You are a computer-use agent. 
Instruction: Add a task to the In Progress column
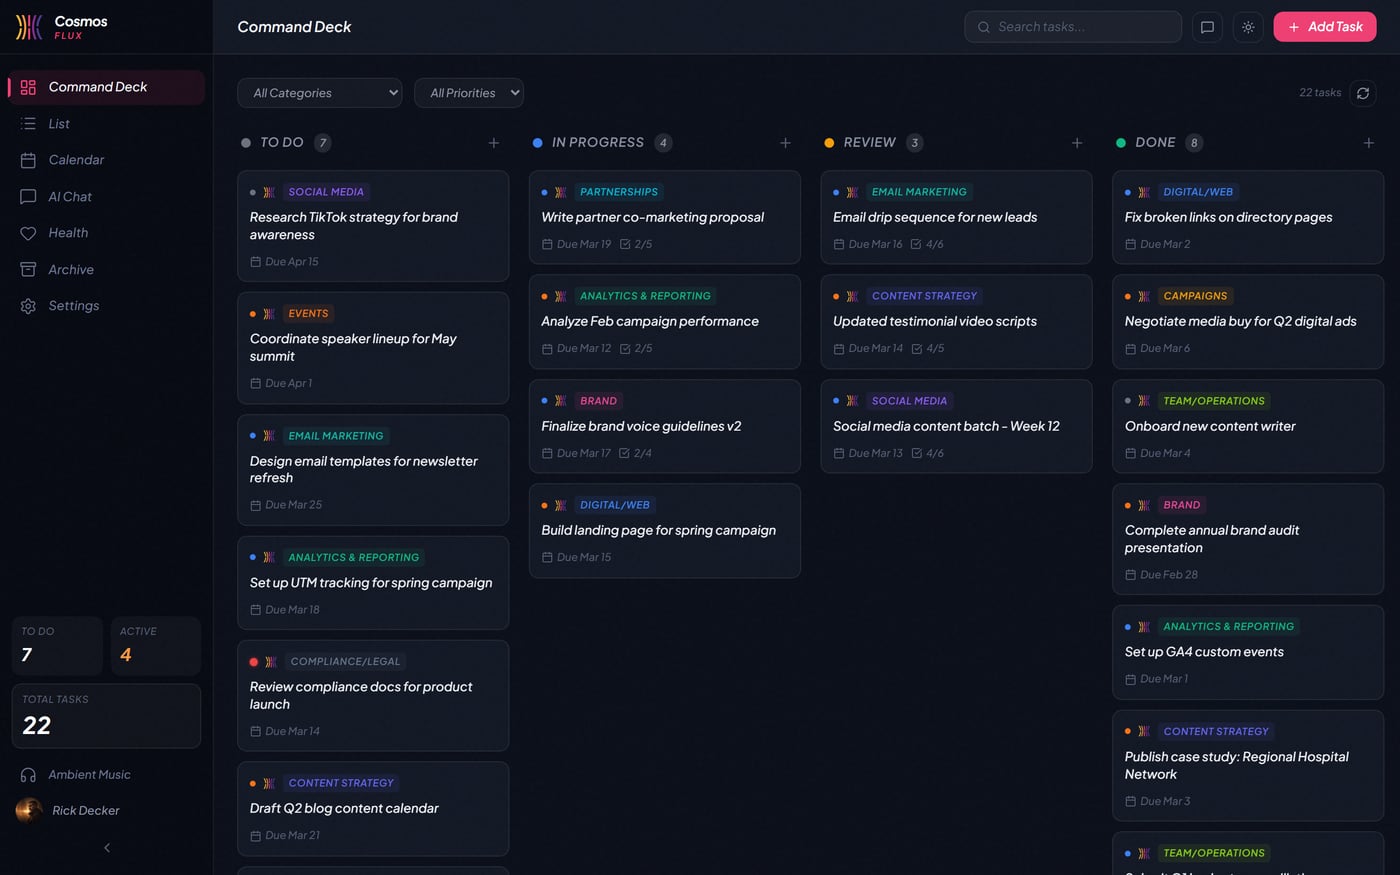[x=785, y=143]
